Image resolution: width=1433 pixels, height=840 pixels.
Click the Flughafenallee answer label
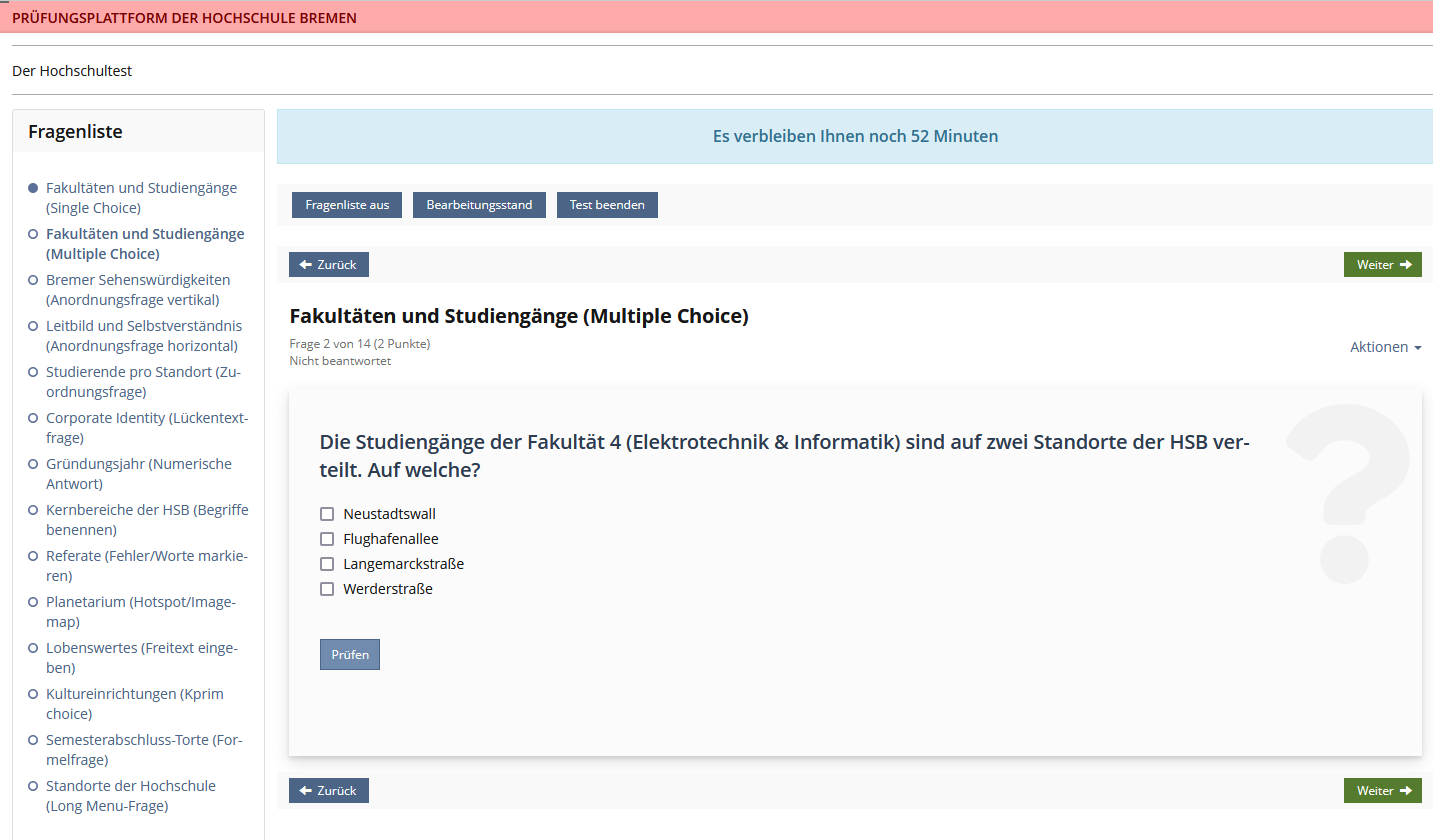point(391,539)
